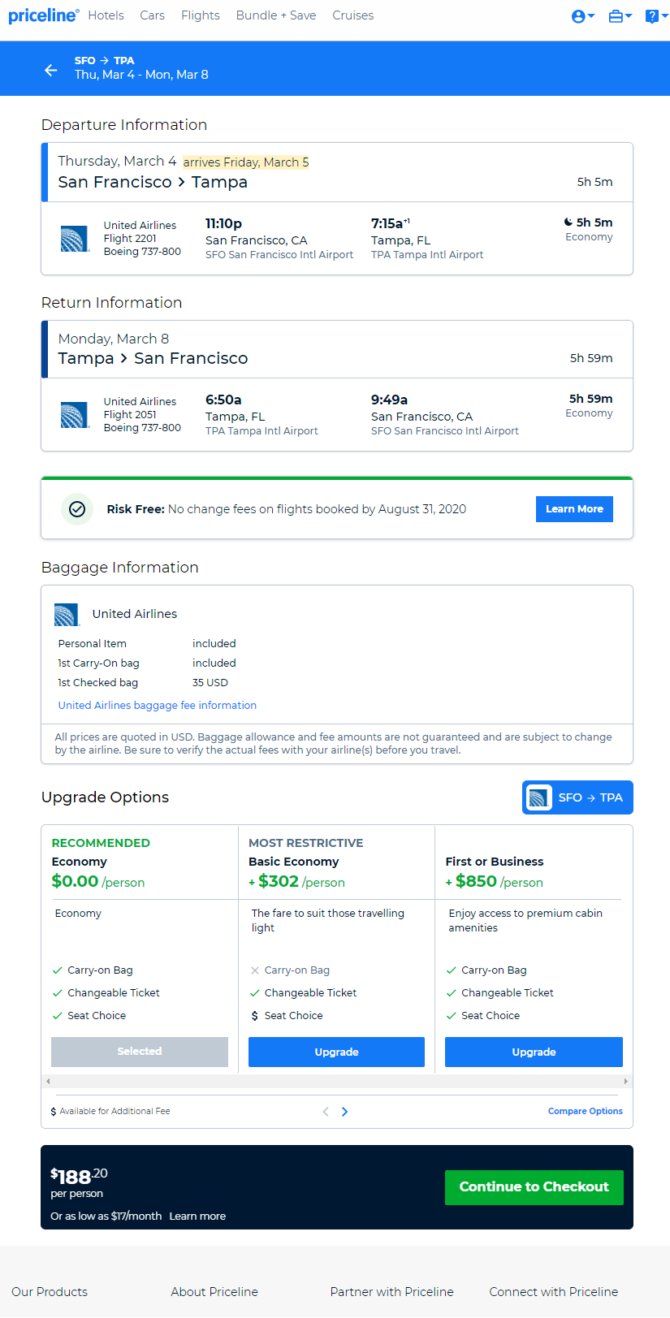Click the Basic Economy Seat Choice dollar icon
670x1318 pixels.
(x=254, y=1015)
